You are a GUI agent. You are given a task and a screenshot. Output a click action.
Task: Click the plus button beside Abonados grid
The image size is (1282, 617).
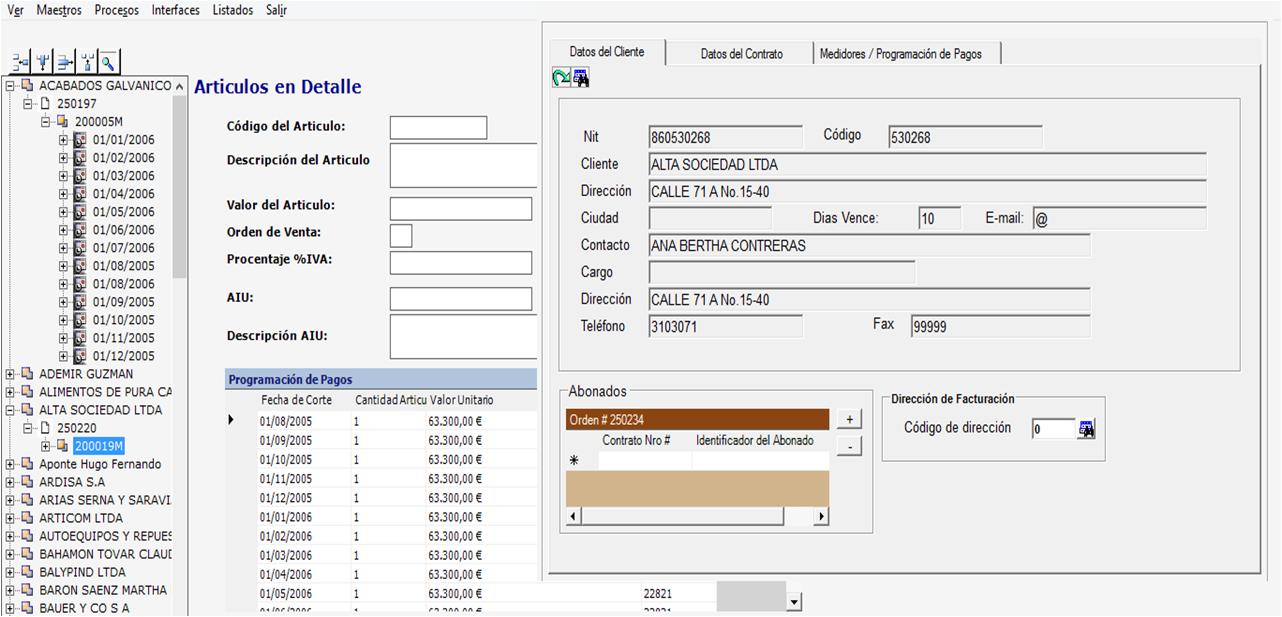point(849,420)
